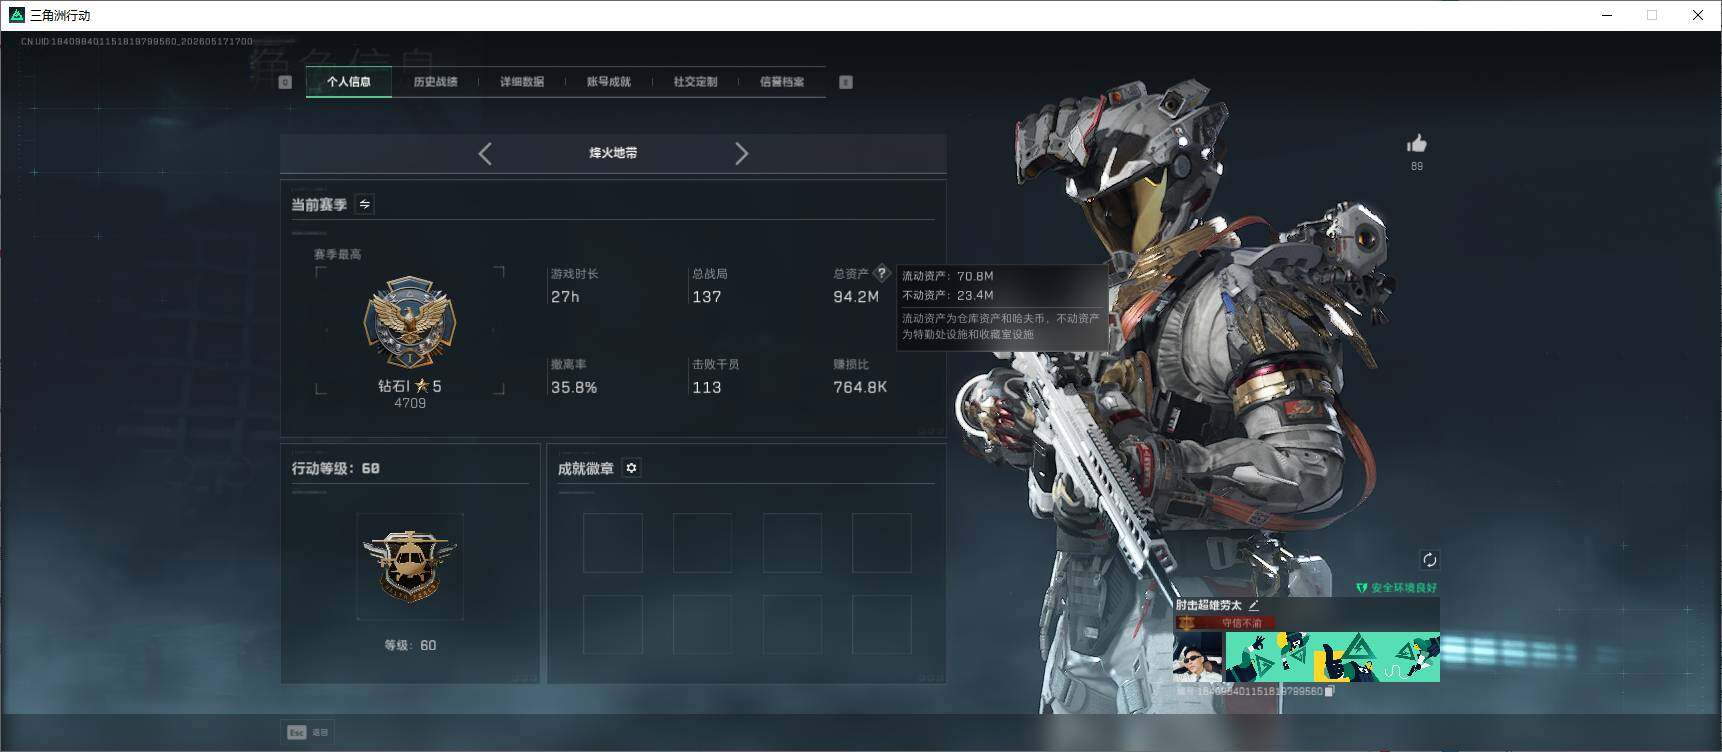Viewport: 1722px width, 752px height.
Task: Click the 总资产 value 94.2M
Action: [856, 297]
